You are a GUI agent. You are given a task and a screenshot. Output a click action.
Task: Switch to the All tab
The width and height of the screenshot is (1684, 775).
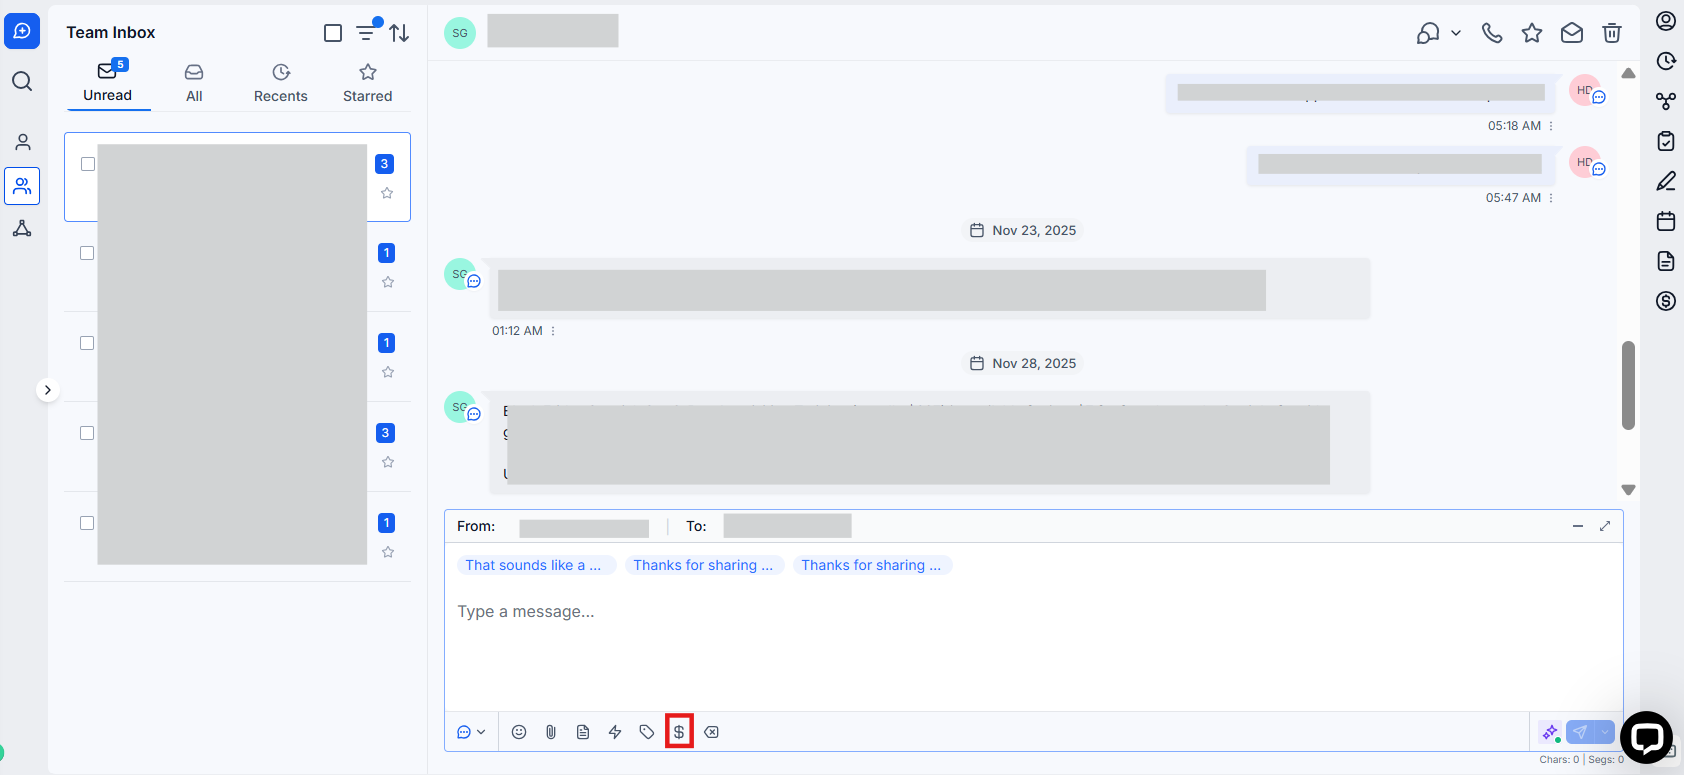[x=194, y=83]
